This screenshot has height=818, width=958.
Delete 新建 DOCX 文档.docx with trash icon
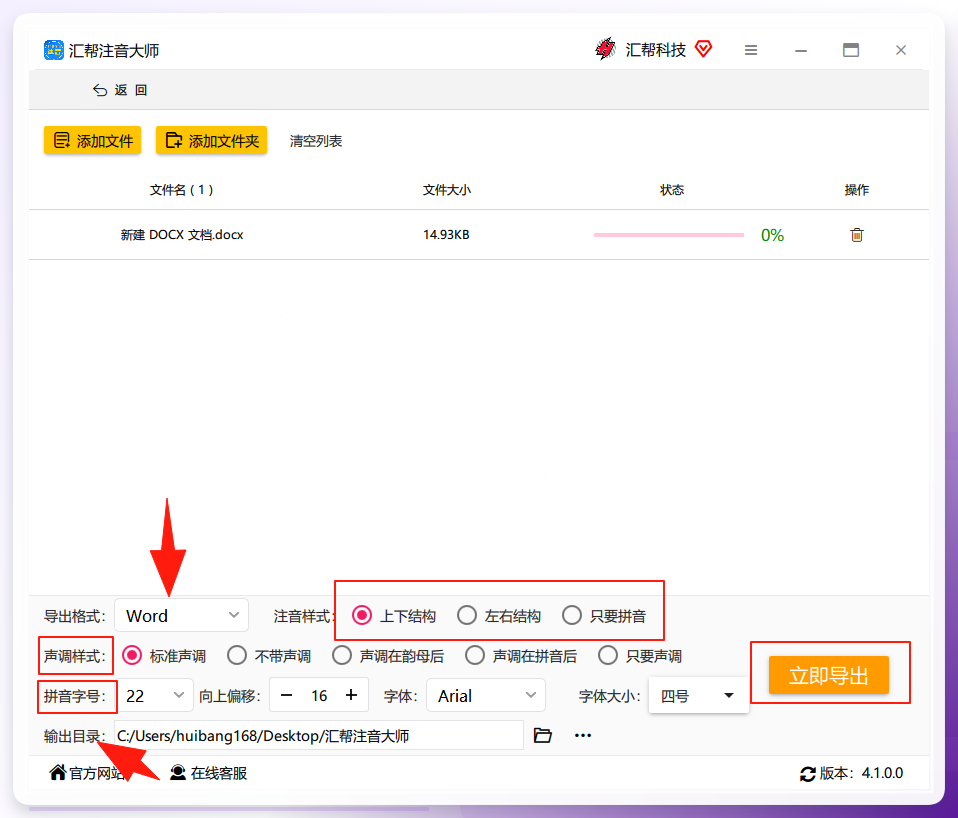tap(857, 235)
